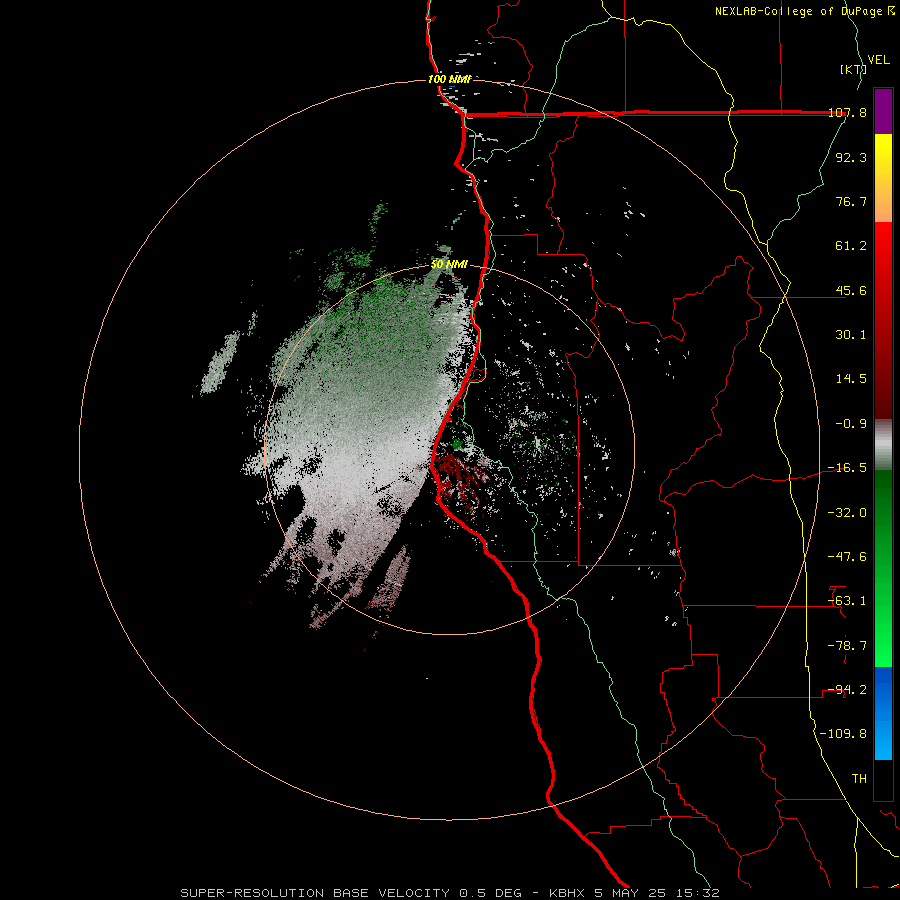Click the dark red velocity patch at coastline
900x900 pixels.
pos(459,479)
